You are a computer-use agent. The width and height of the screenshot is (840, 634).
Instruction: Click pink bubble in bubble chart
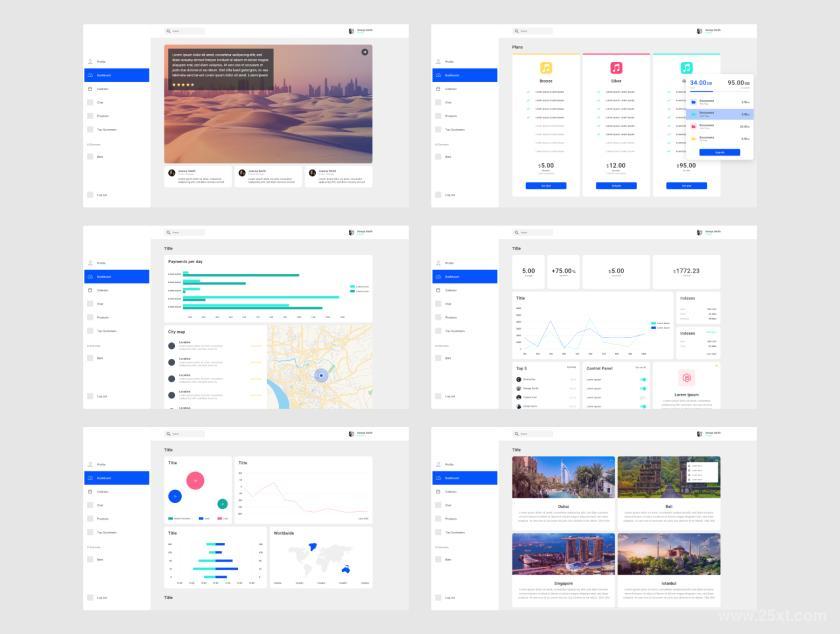[x=195, y=481]
